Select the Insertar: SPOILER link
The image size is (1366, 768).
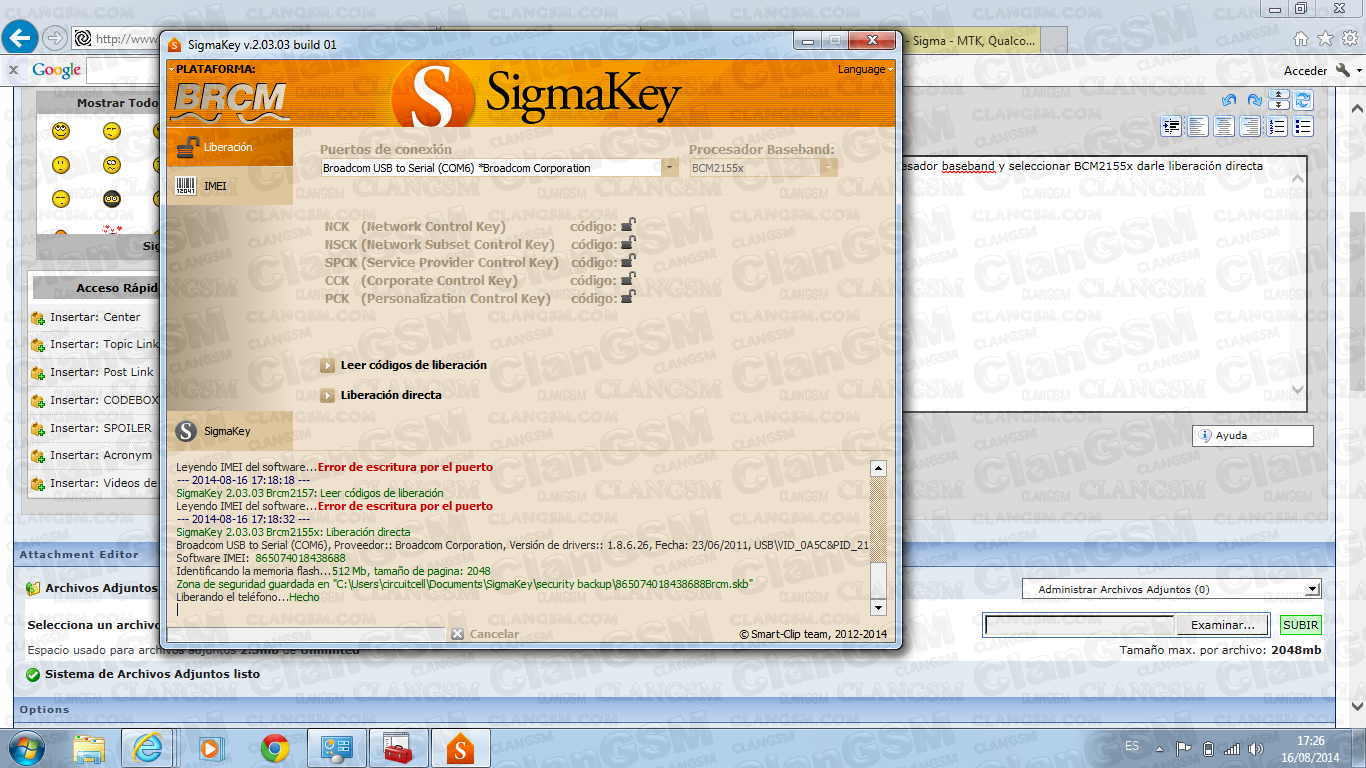[x=98, y=427]
